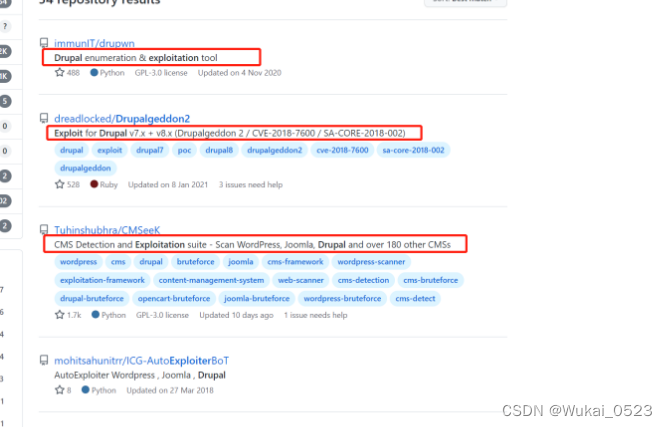Open the immunIT/drupwn repository link
Screen dimensions: 667x427
coord(94,43)
